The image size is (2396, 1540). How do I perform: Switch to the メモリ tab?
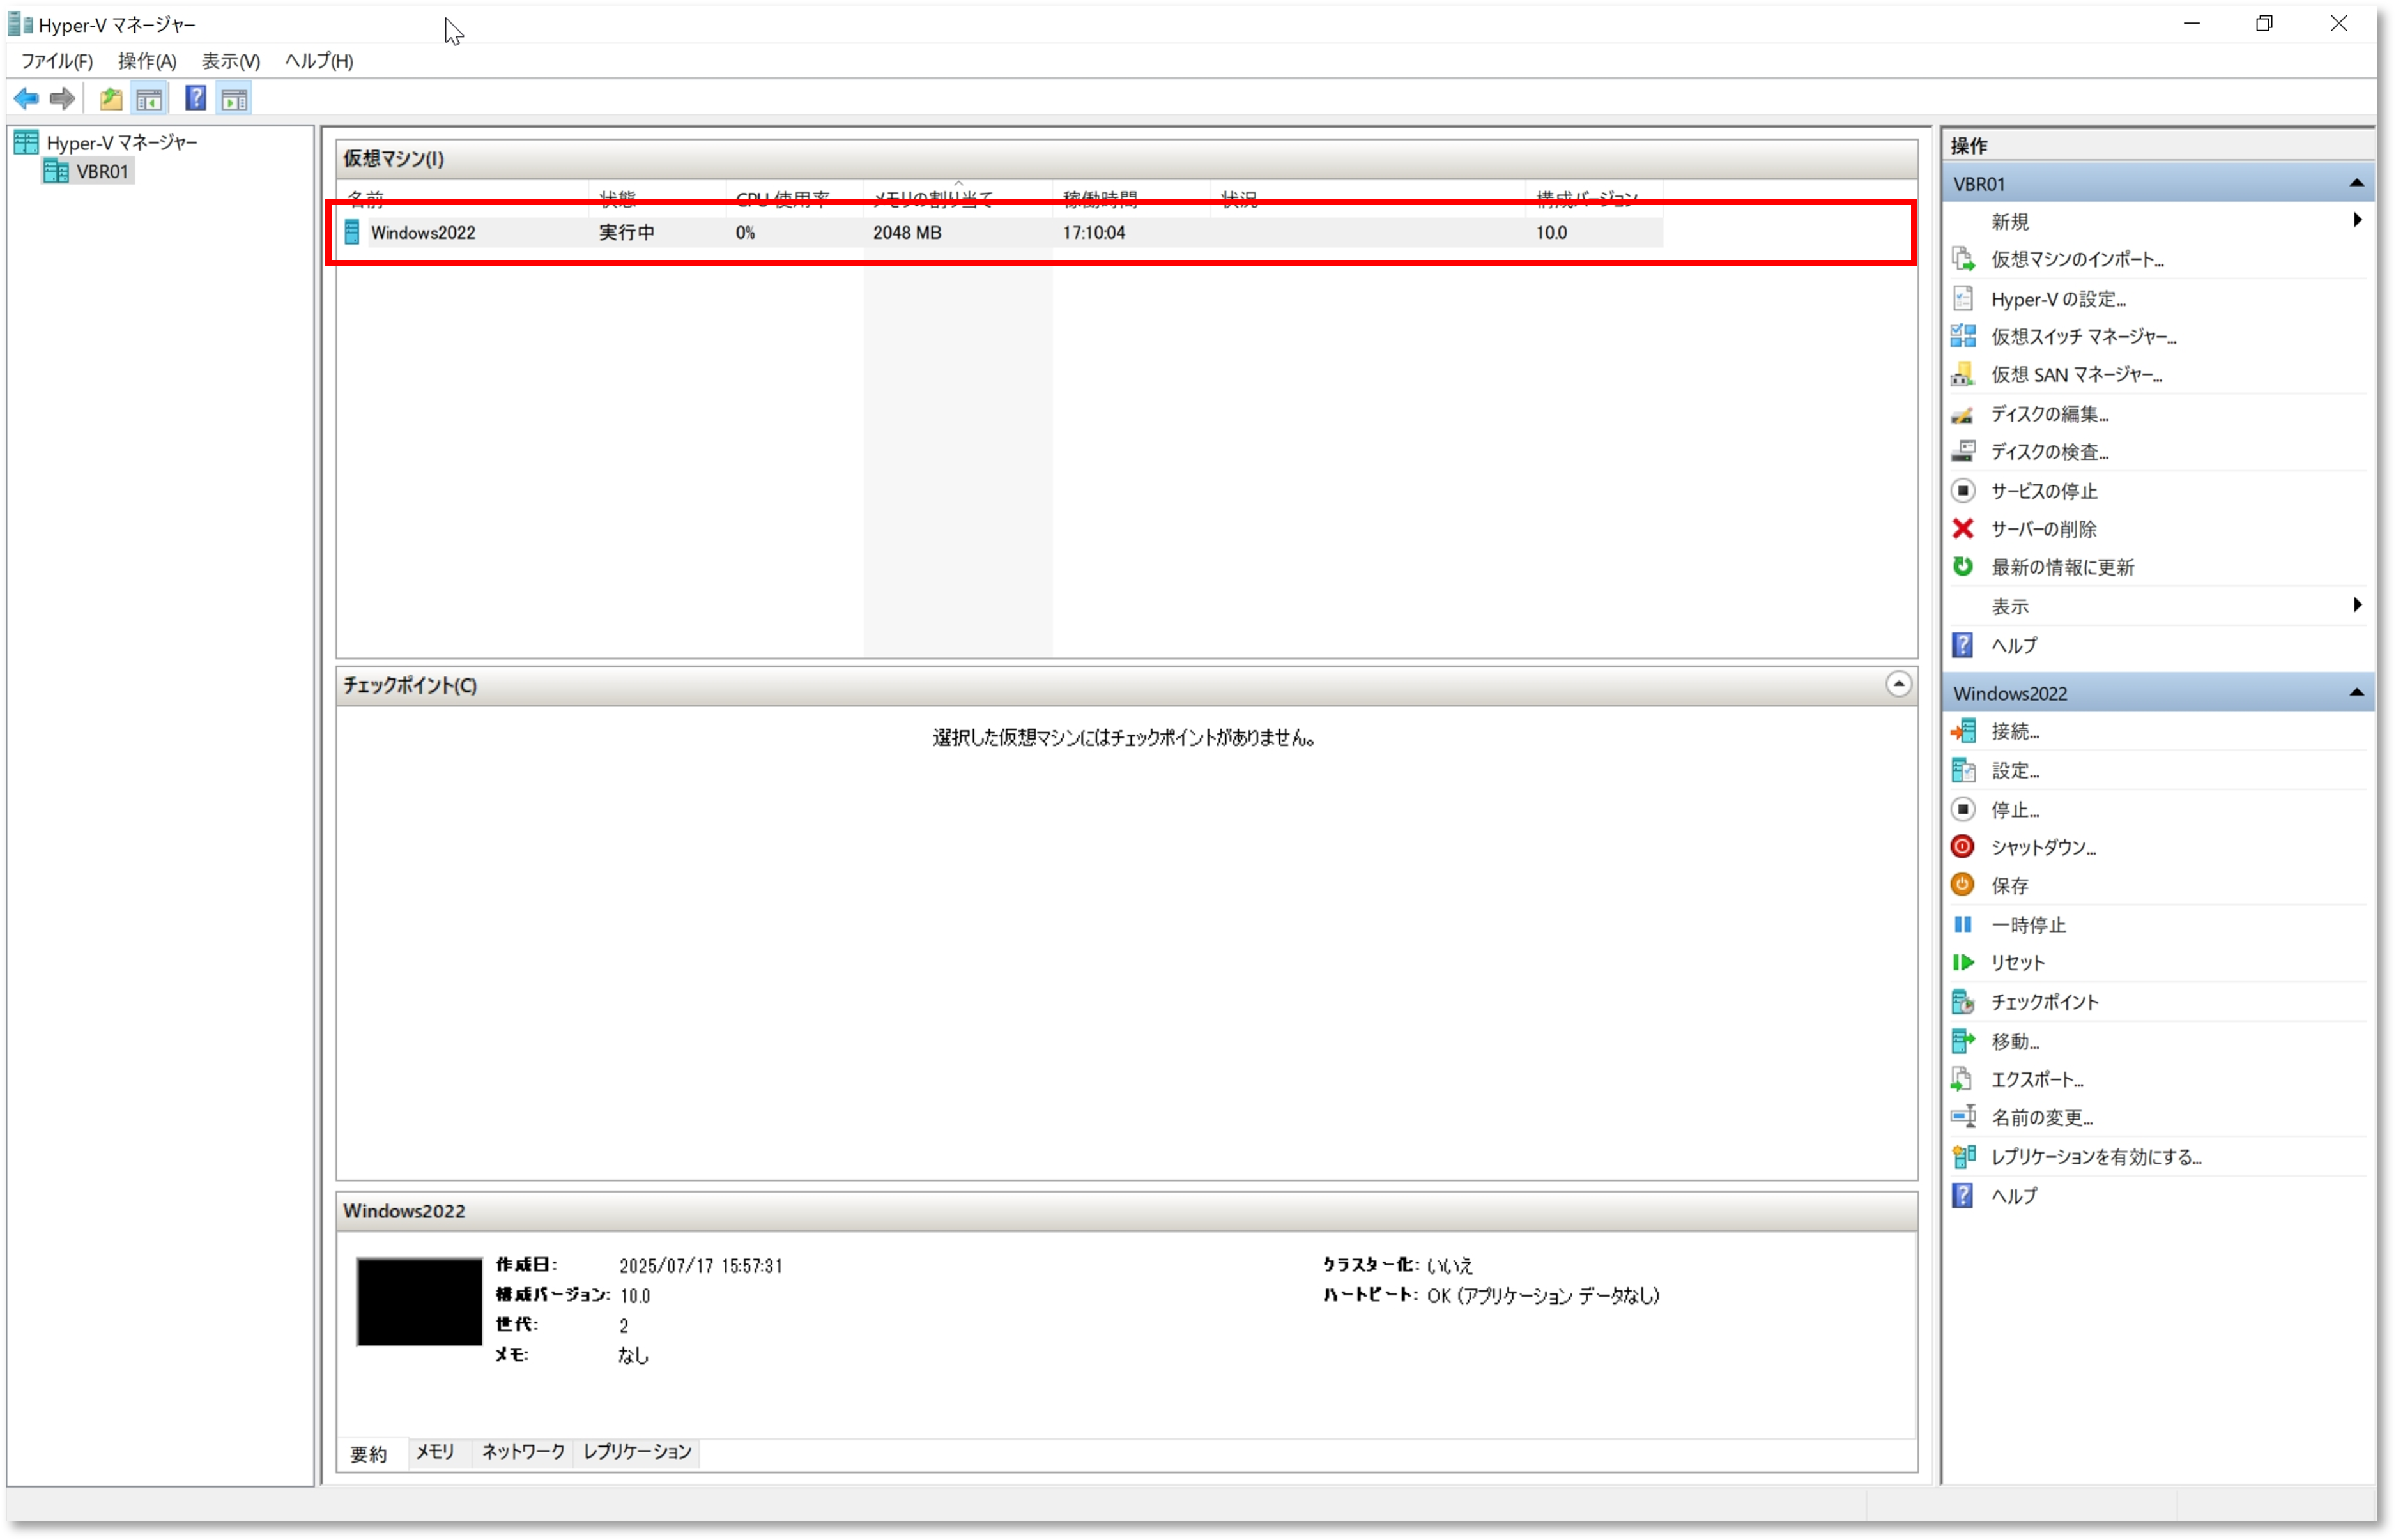[x=436, y=1452]
